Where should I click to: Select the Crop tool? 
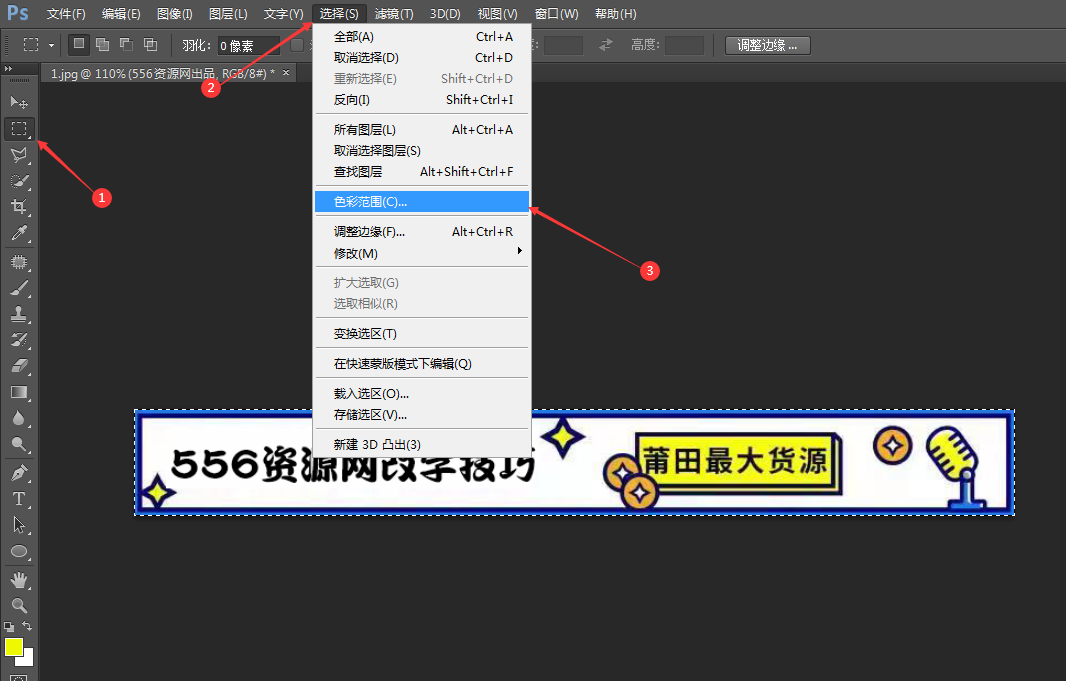[x=19, y=207]
